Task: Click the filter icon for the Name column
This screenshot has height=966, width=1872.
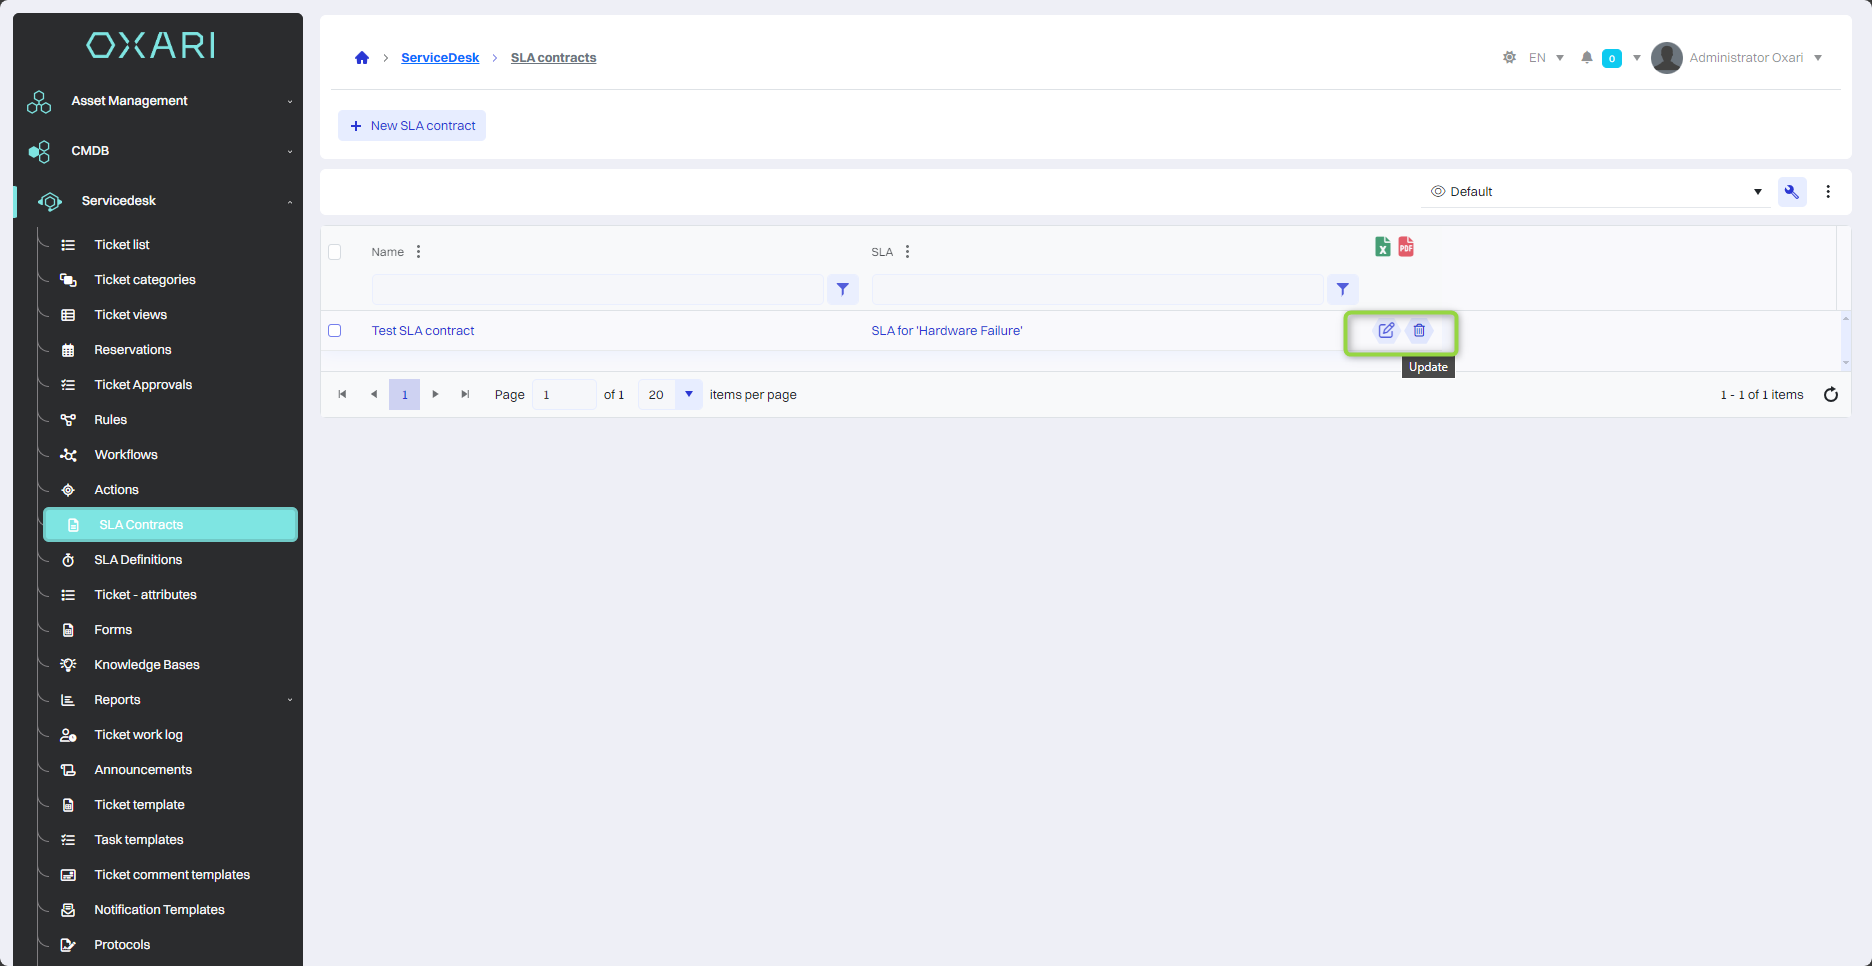Action: 843,290
